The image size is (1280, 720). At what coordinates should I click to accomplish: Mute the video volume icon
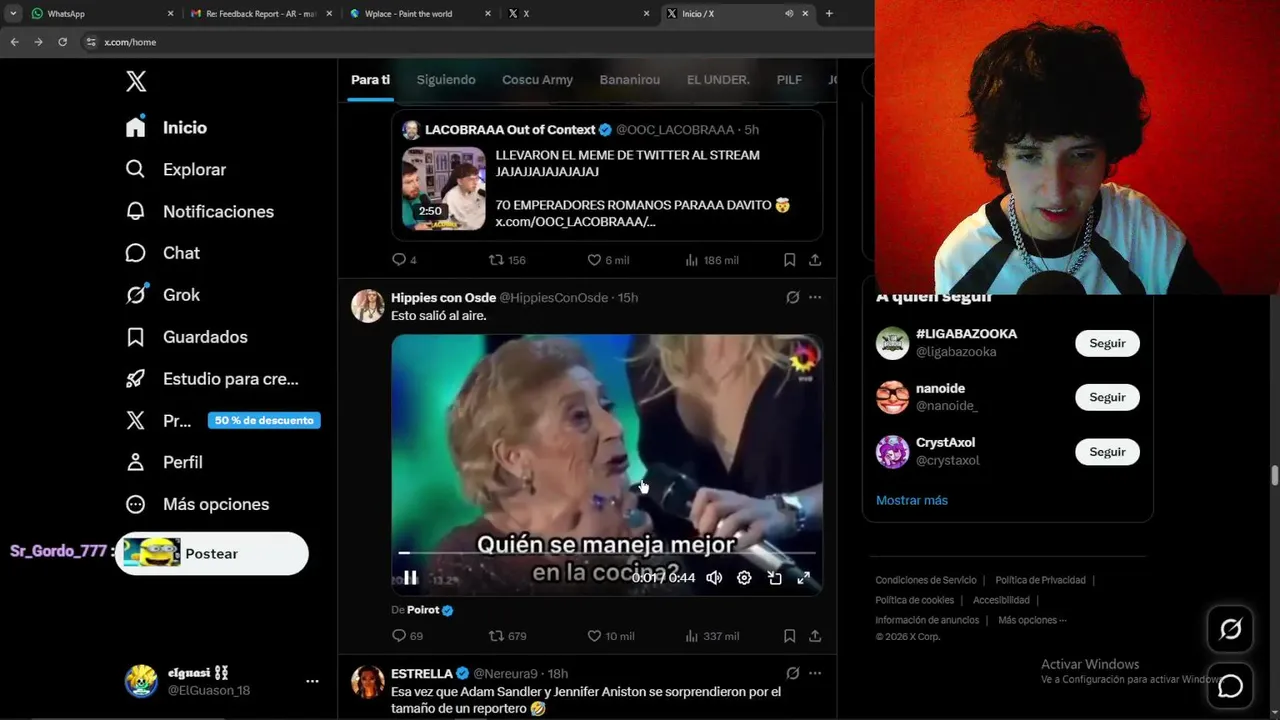pos(714,577)
